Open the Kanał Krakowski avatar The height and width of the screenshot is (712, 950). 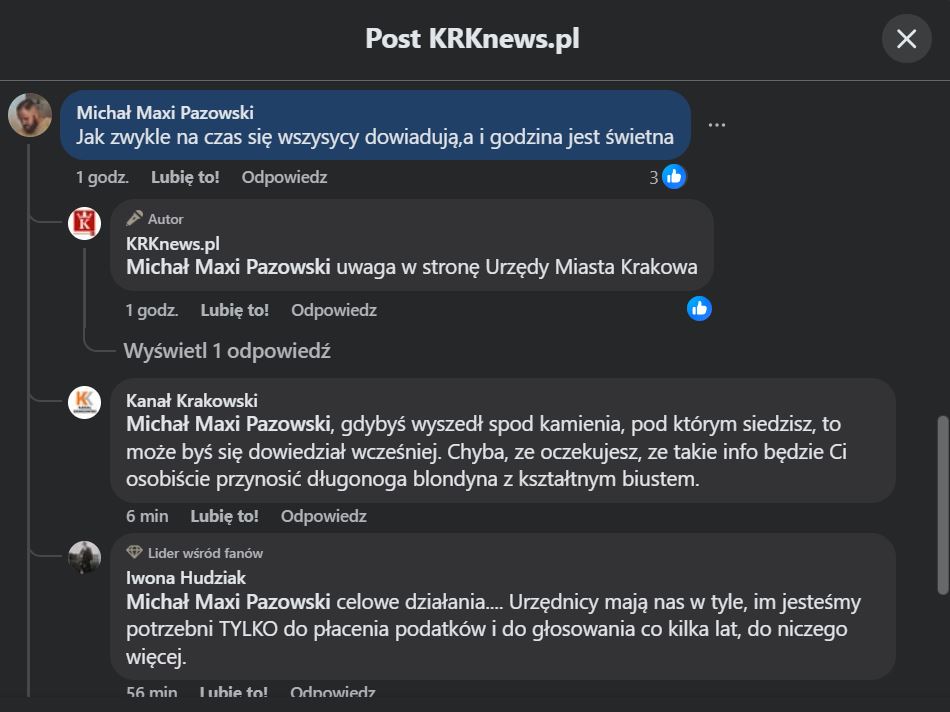coord(84,402)
